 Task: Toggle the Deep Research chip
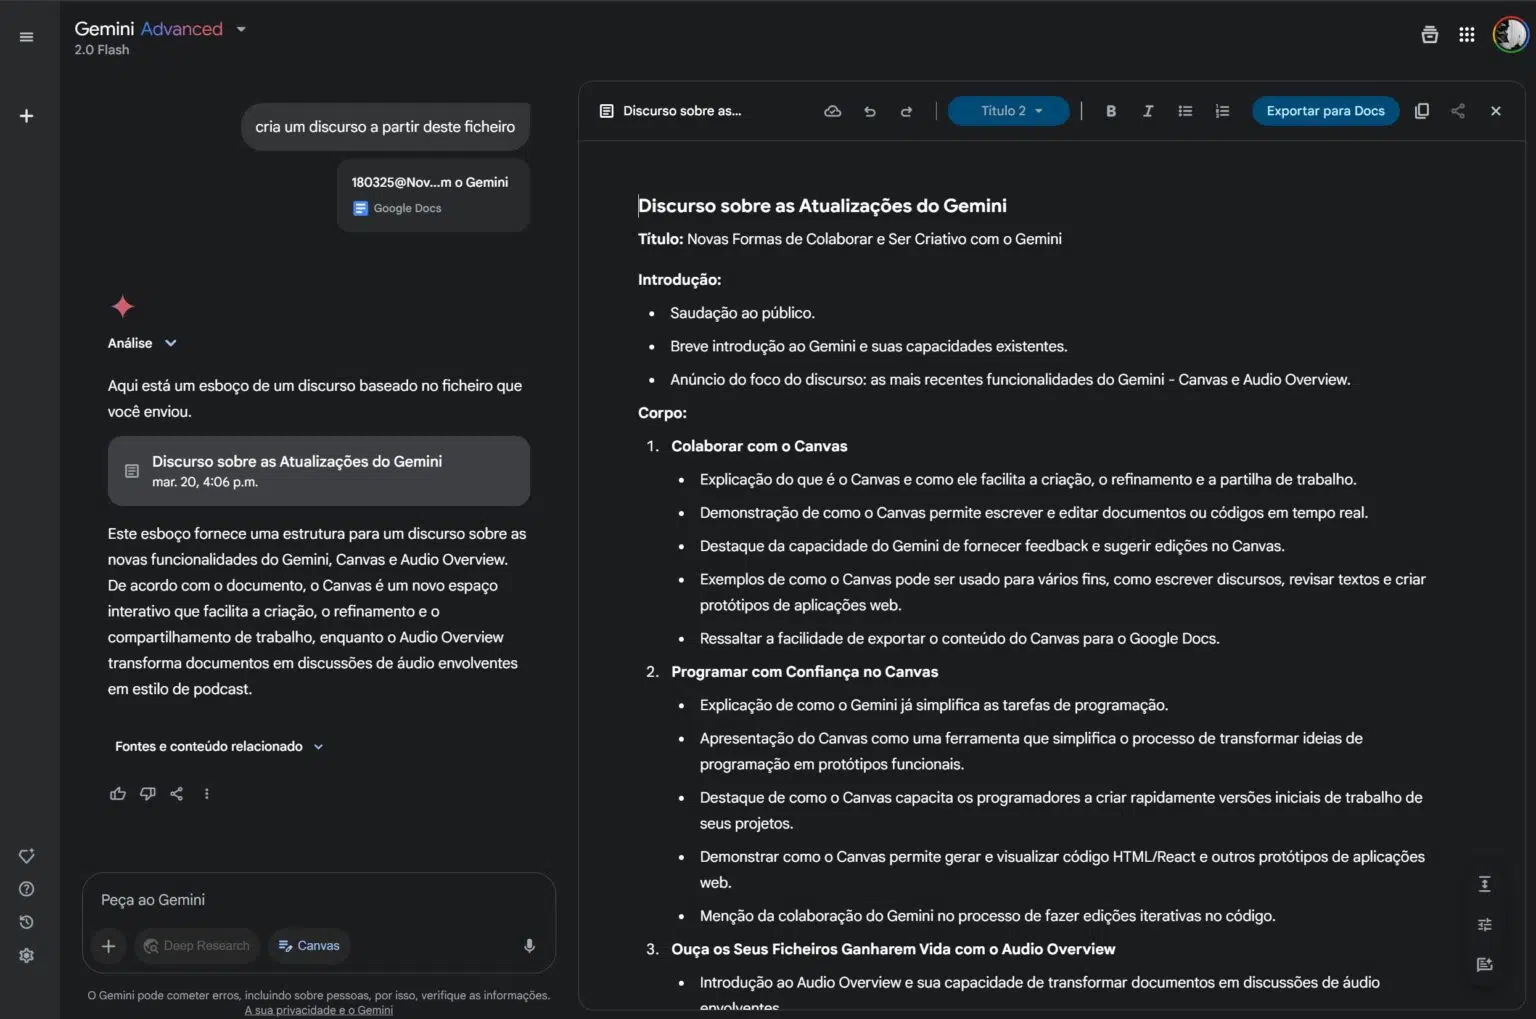tap(197, 946)
